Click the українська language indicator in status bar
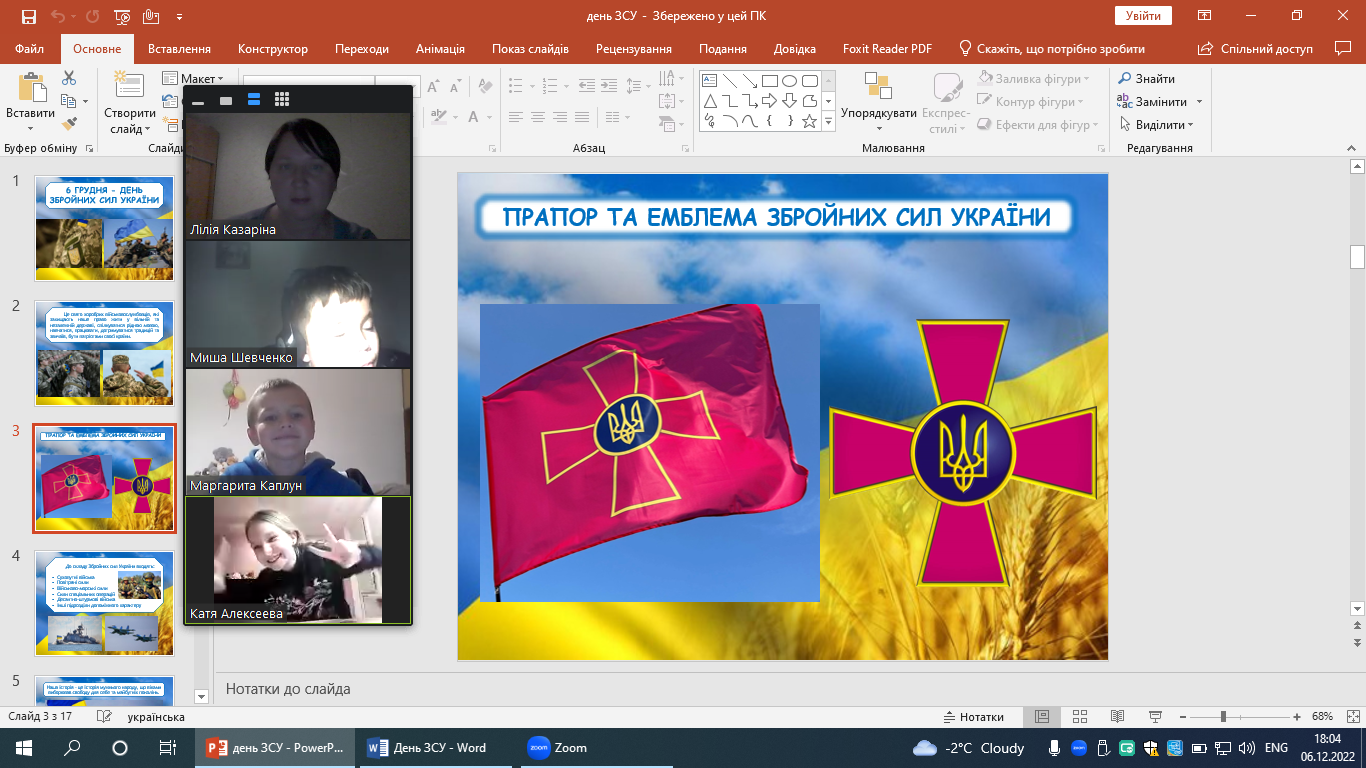The width and height of the screenshot is (1366, 768). point(156,717)
